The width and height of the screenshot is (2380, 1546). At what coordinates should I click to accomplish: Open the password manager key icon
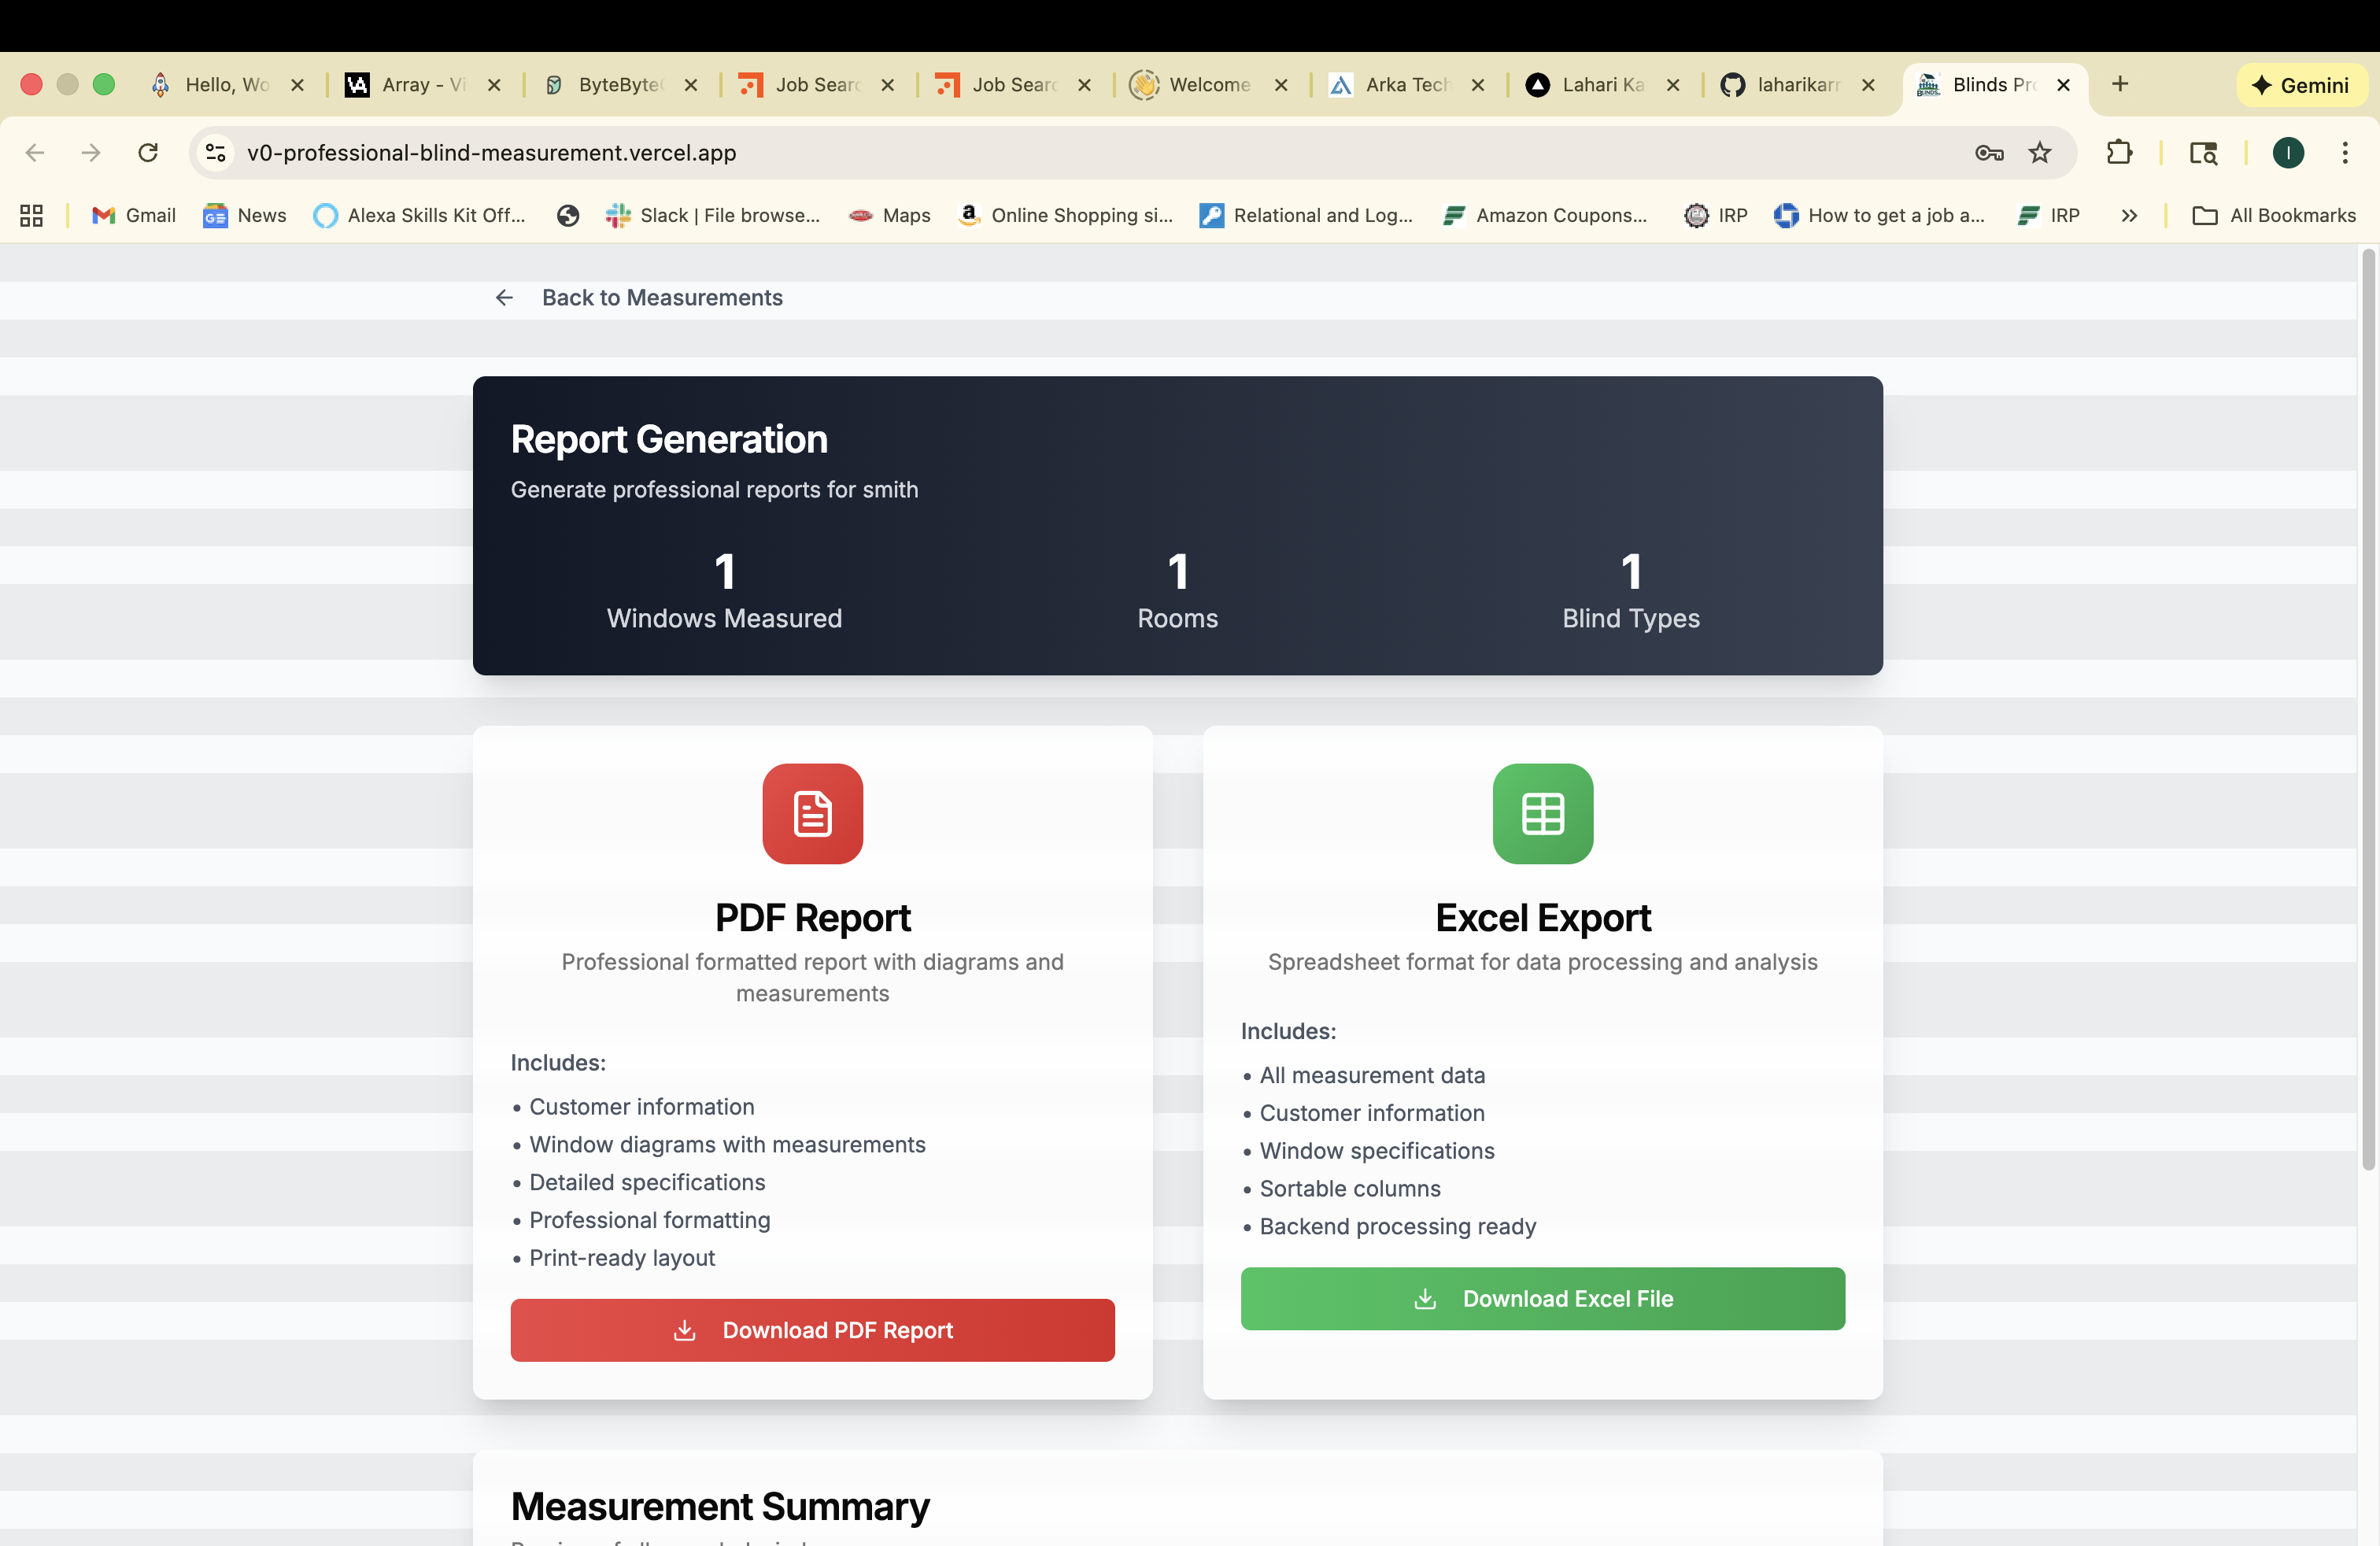(x=1988, y=152)
